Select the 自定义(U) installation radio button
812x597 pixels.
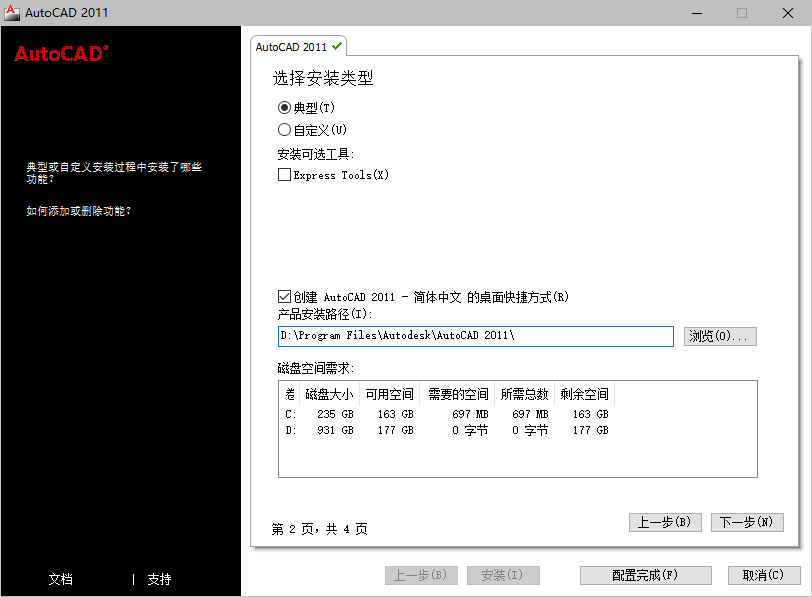[283, 128]
